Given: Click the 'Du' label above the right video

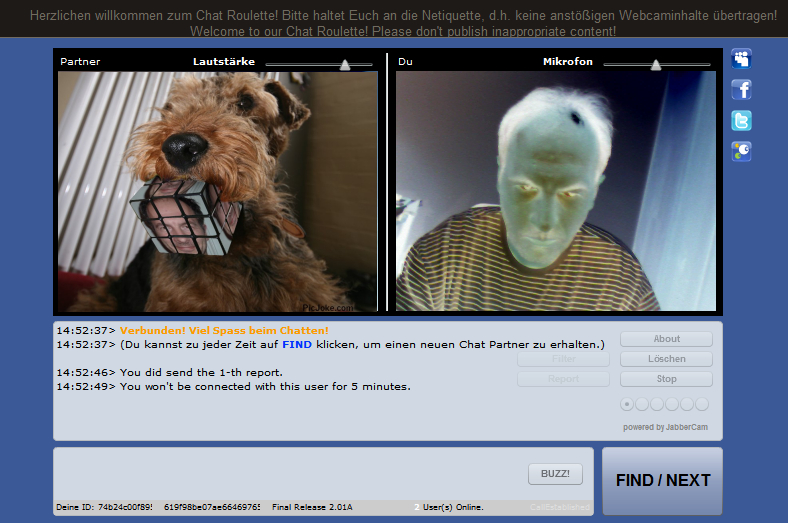Looking at the screenshot, I should [x=405, y=62].
